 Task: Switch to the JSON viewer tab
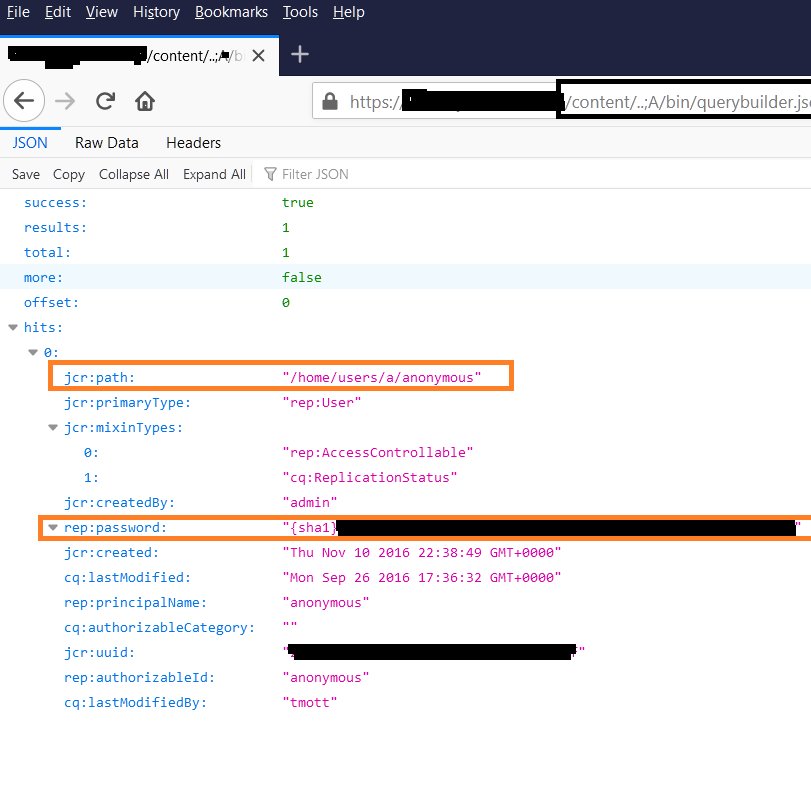tap(30, 143)
